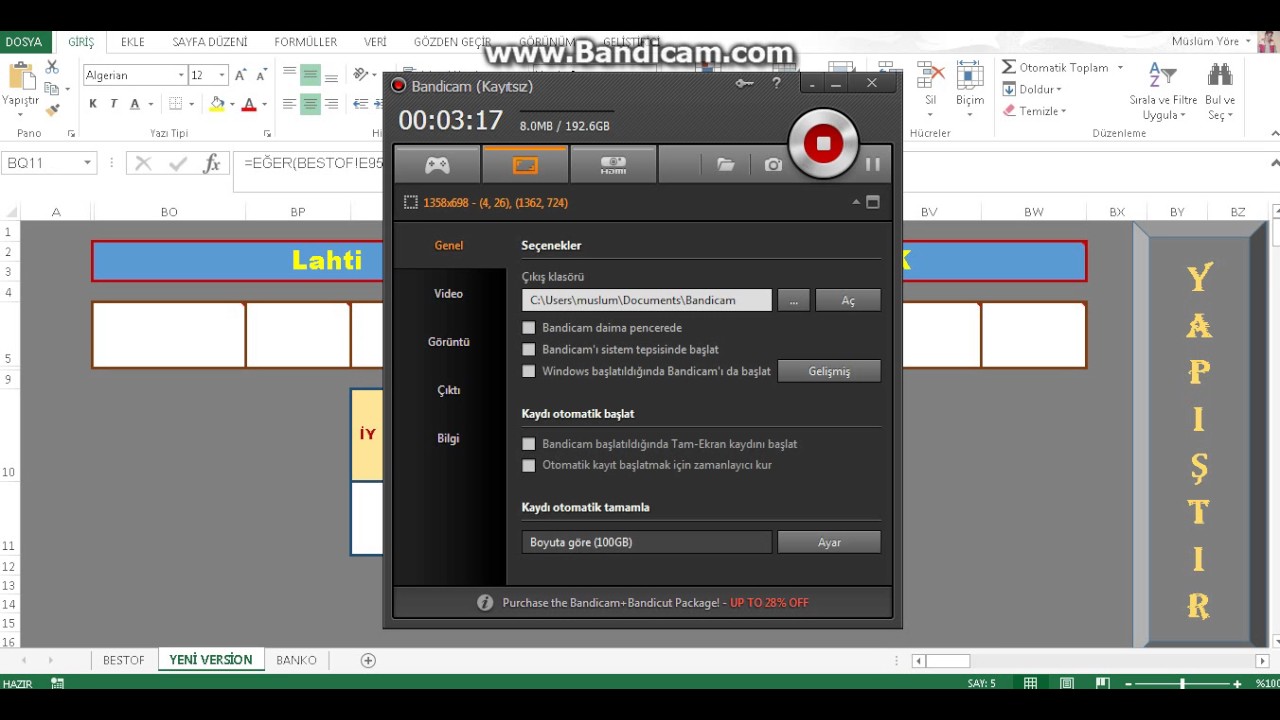Open Bandicam help question mark

[776, 84]
